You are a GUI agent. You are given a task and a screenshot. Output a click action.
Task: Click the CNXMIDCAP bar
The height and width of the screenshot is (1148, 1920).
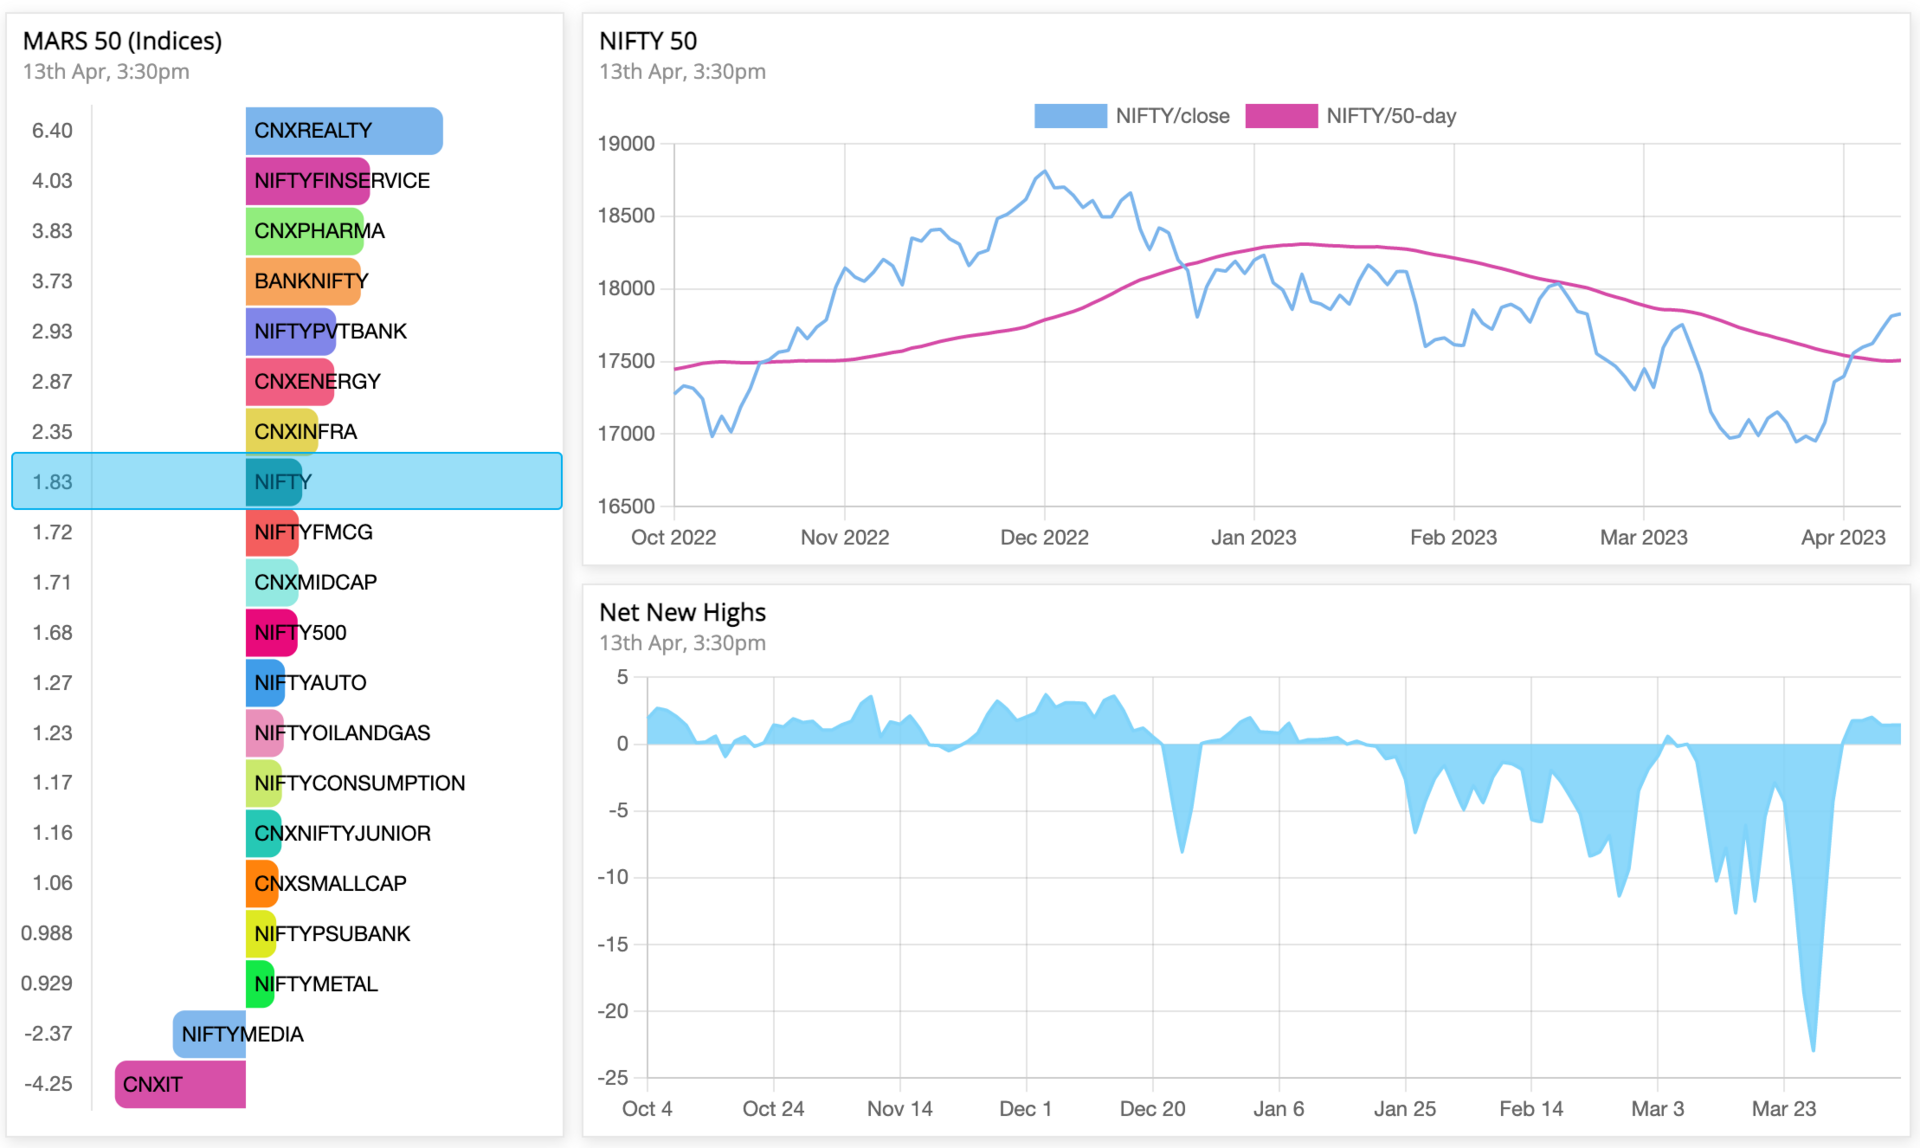pos(272,582)
